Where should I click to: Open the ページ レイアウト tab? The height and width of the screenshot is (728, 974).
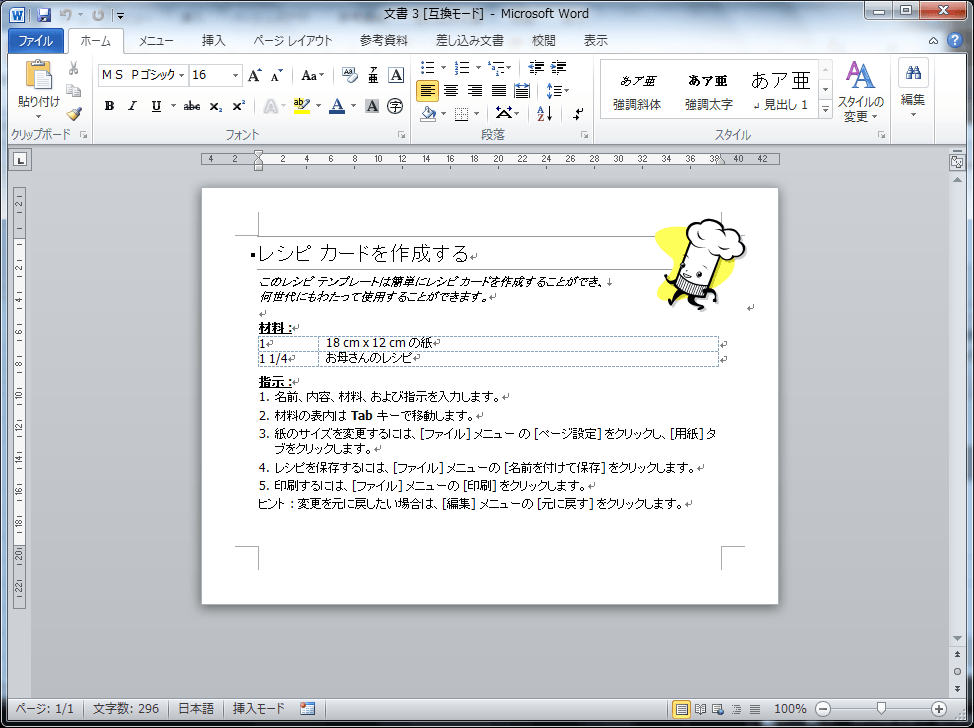(292, 41)
